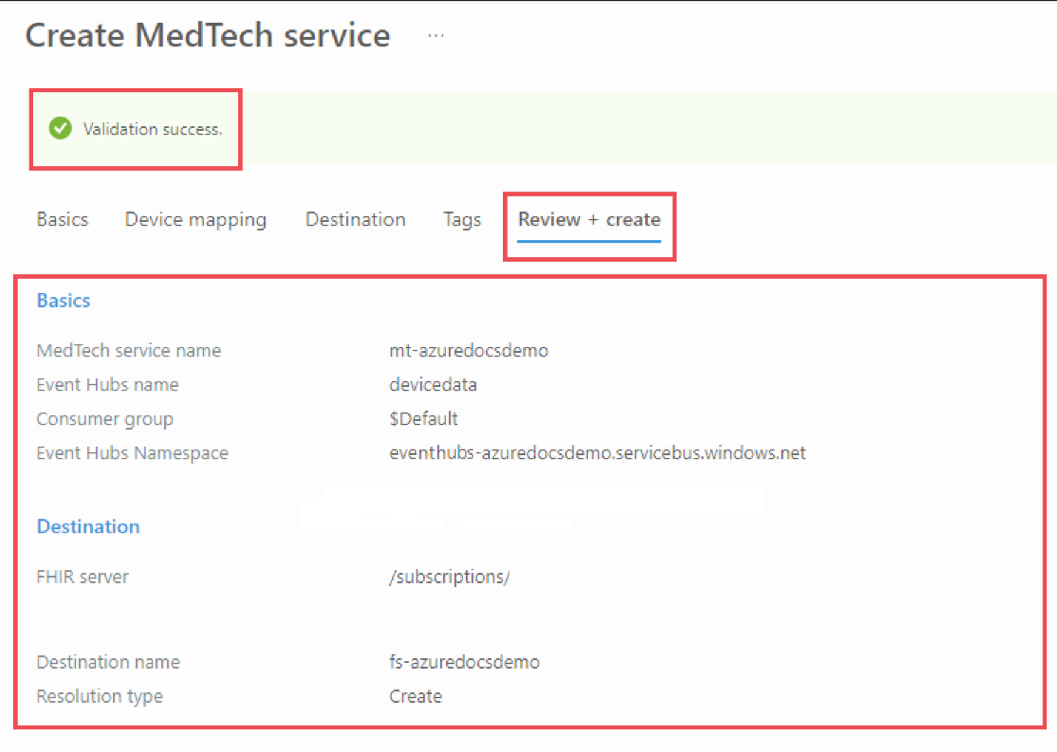Select the Tags tab

pyautogui.click(x=462, y=220)
